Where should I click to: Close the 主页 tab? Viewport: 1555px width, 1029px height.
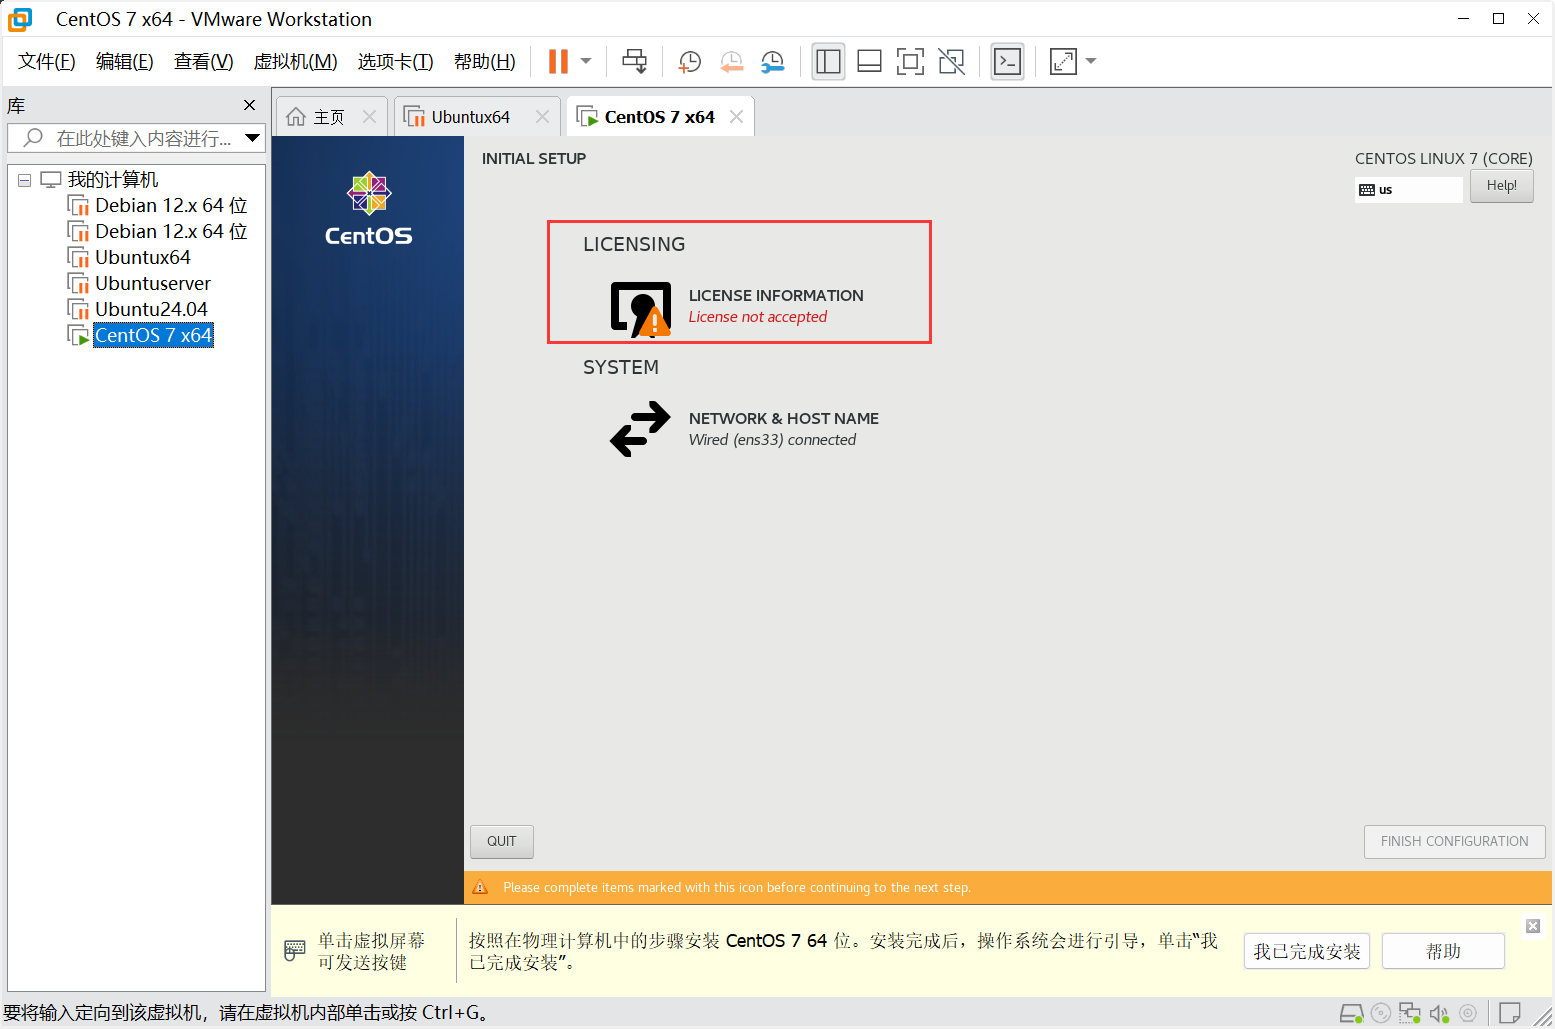[369, 117]
